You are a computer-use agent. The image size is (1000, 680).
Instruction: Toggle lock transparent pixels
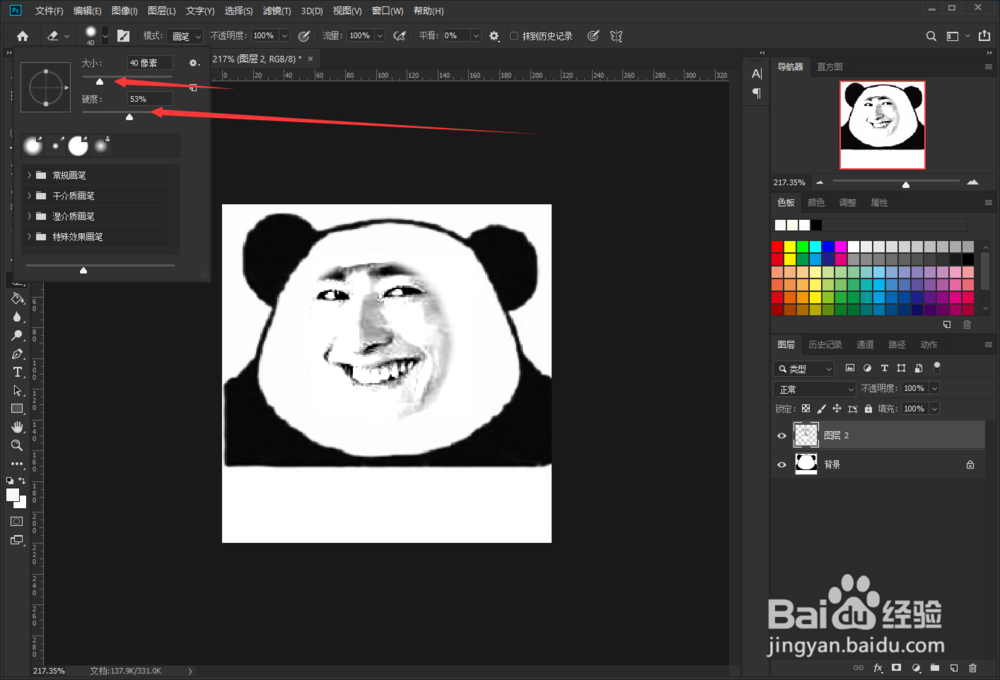(806, 409)
